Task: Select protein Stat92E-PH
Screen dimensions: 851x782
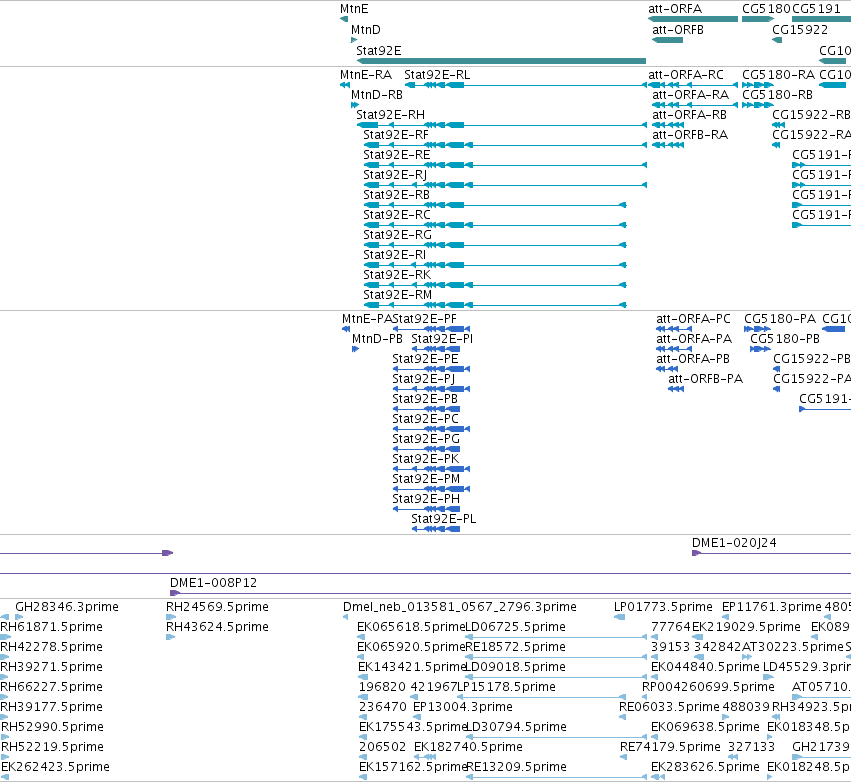Action: 426,498
